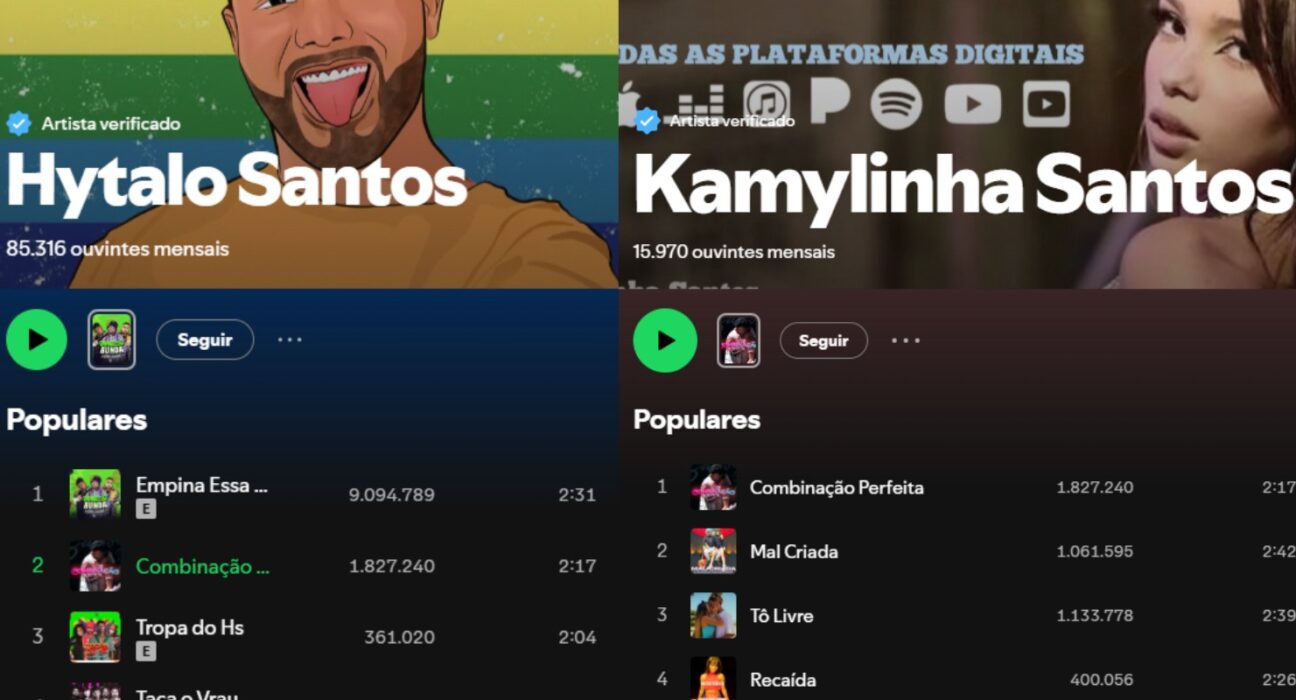1296x700 pixels.
Task: Click Kamylinha Santos verified artist badge
Action: click(x=647, y=121)
